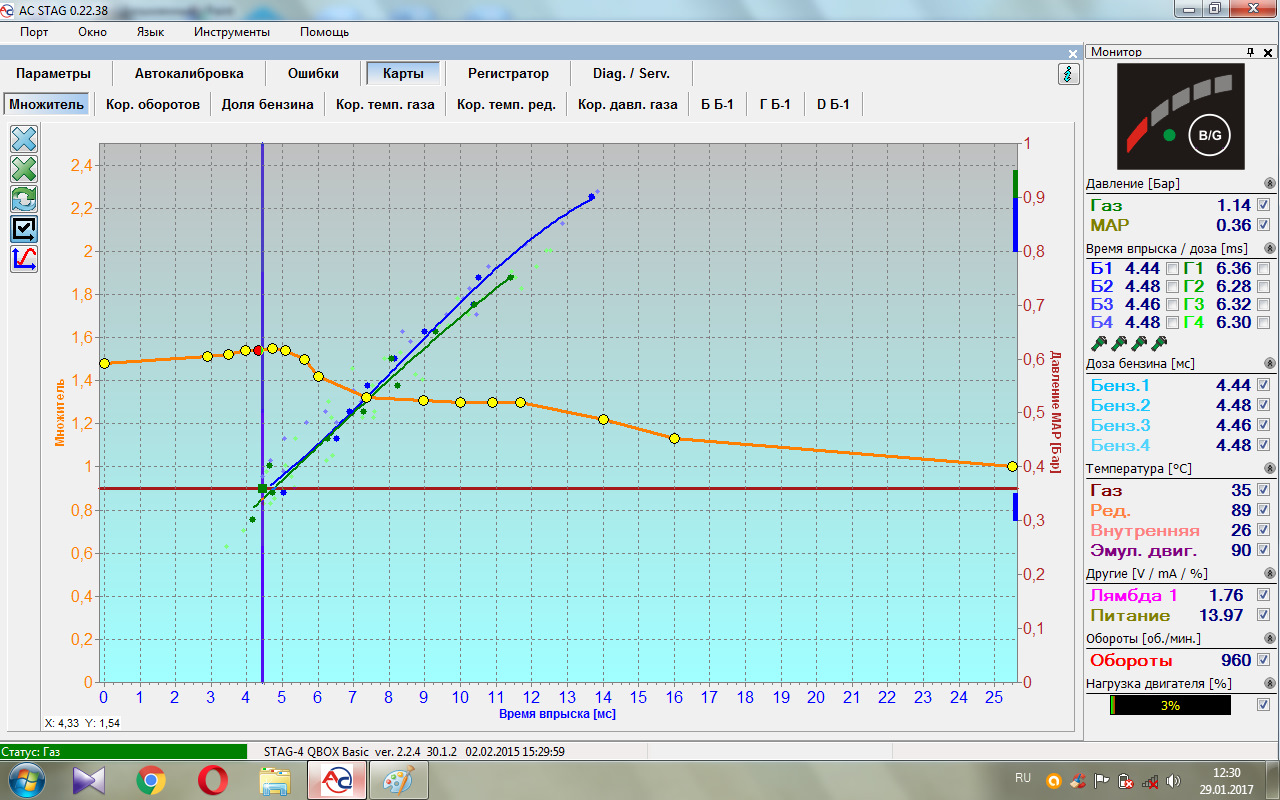The width and height of the screenshot is (1280, 800).
Task: Click the second green injector icon
Action: point(1119,342)
